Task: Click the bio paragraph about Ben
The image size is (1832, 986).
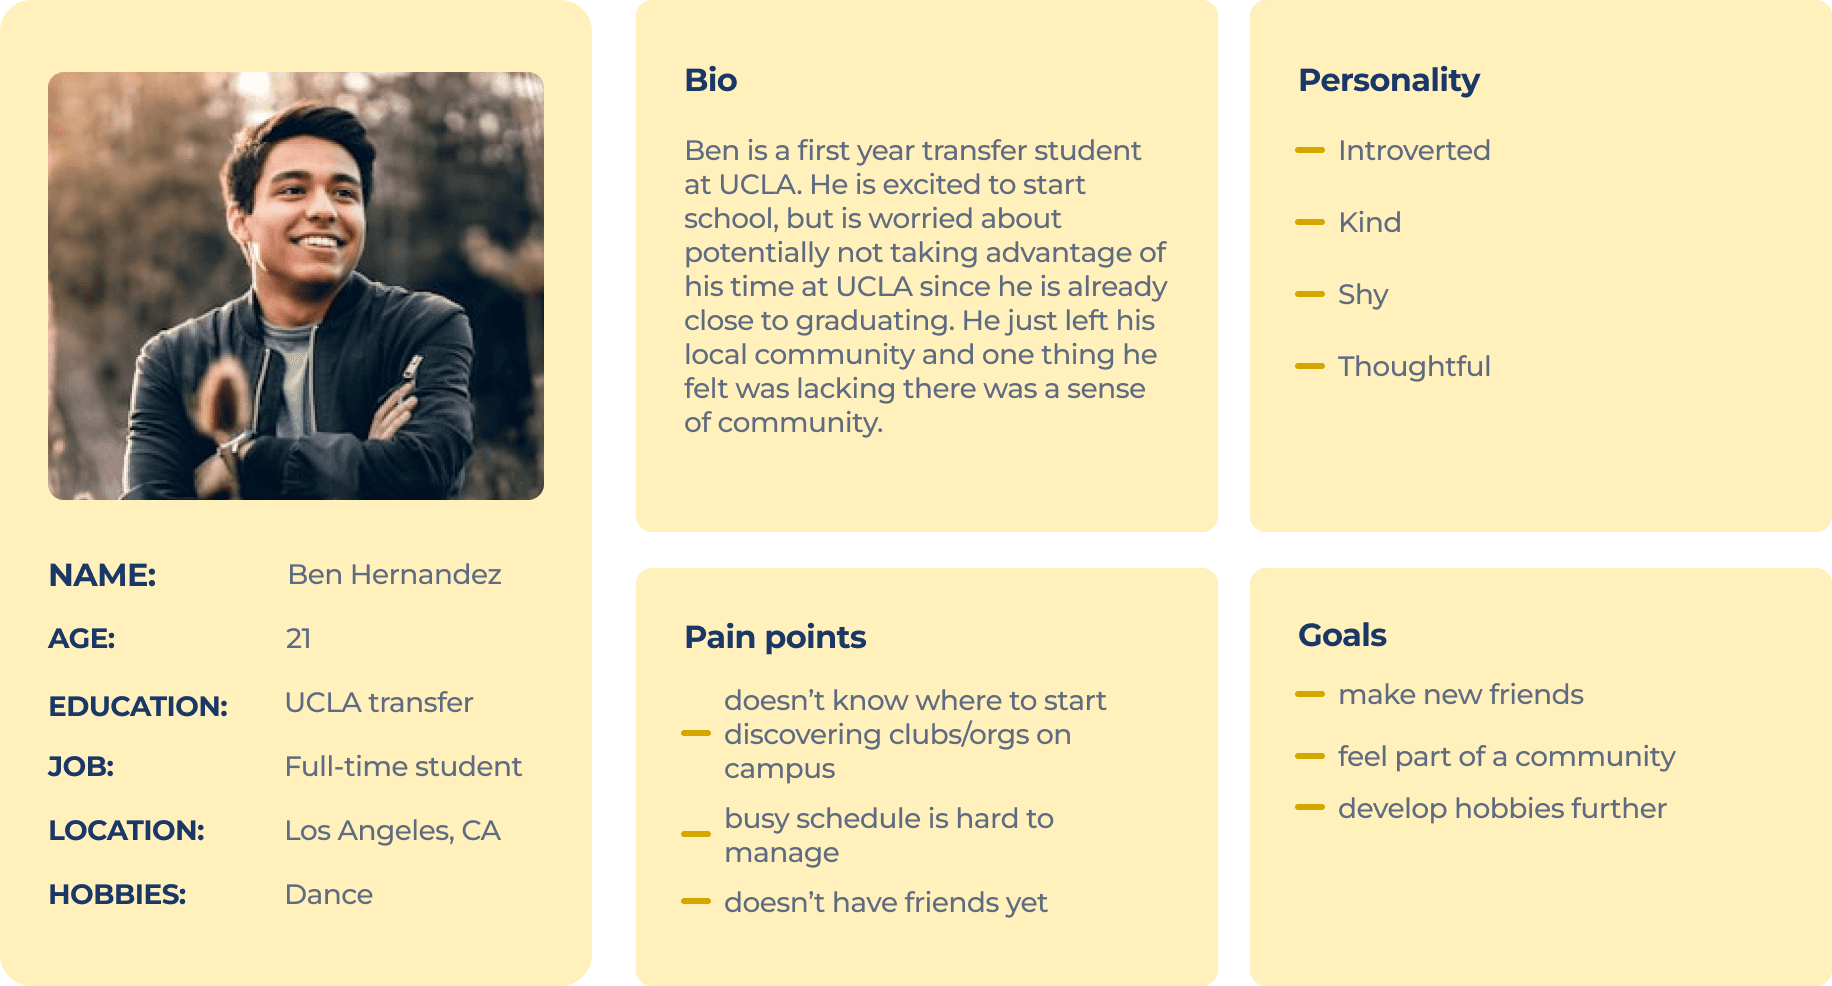Action: tap(925, 286)
